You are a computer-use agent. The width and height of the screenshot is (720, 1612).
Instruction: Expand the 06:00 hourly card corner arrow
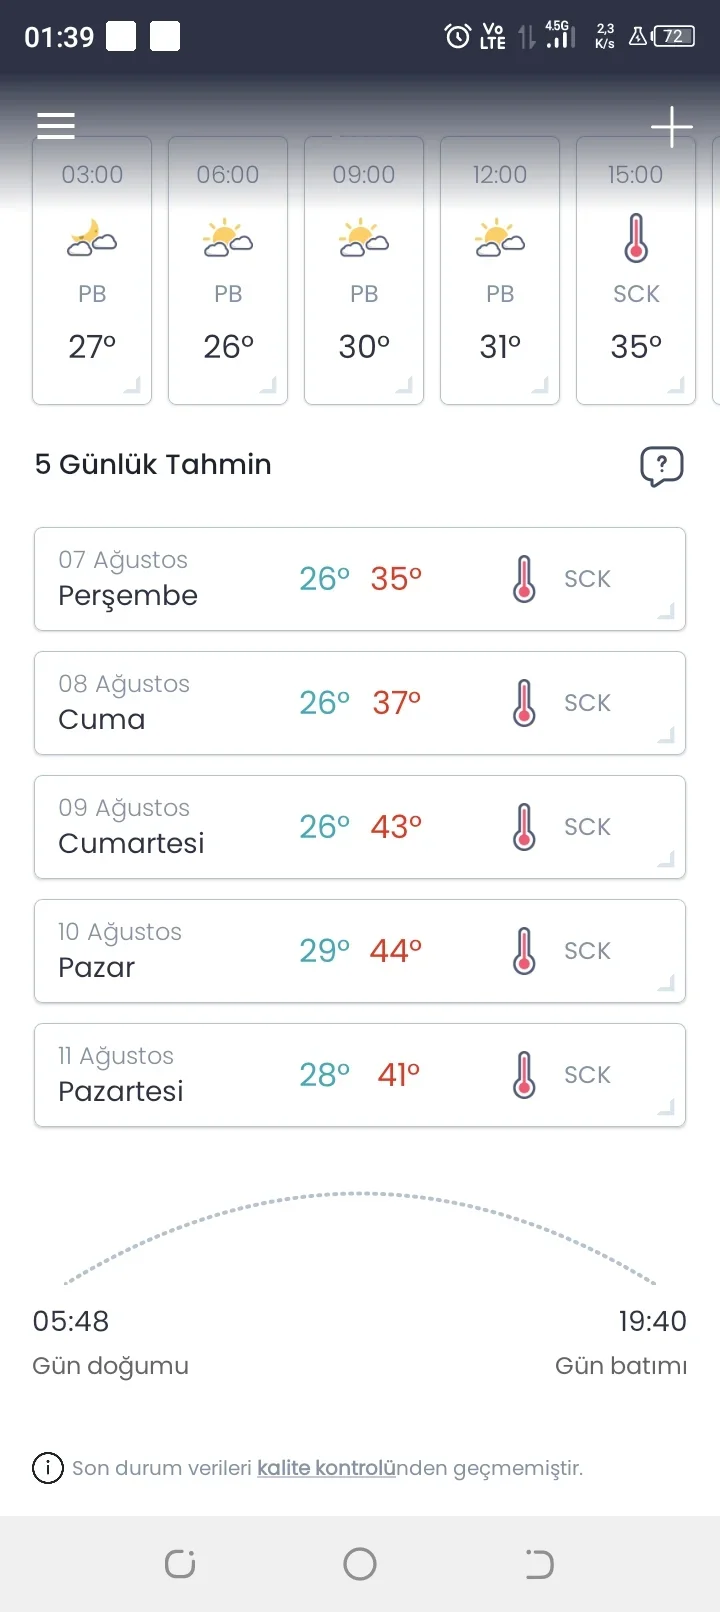[x=268, y=385]
